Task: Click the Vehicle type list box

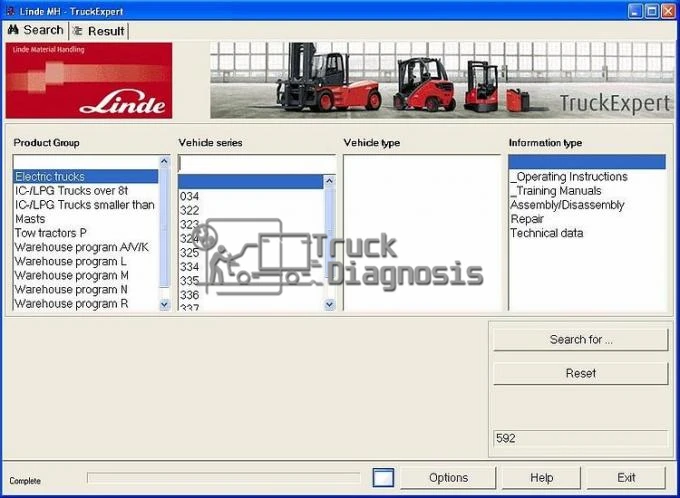Action: click(422, 233)
